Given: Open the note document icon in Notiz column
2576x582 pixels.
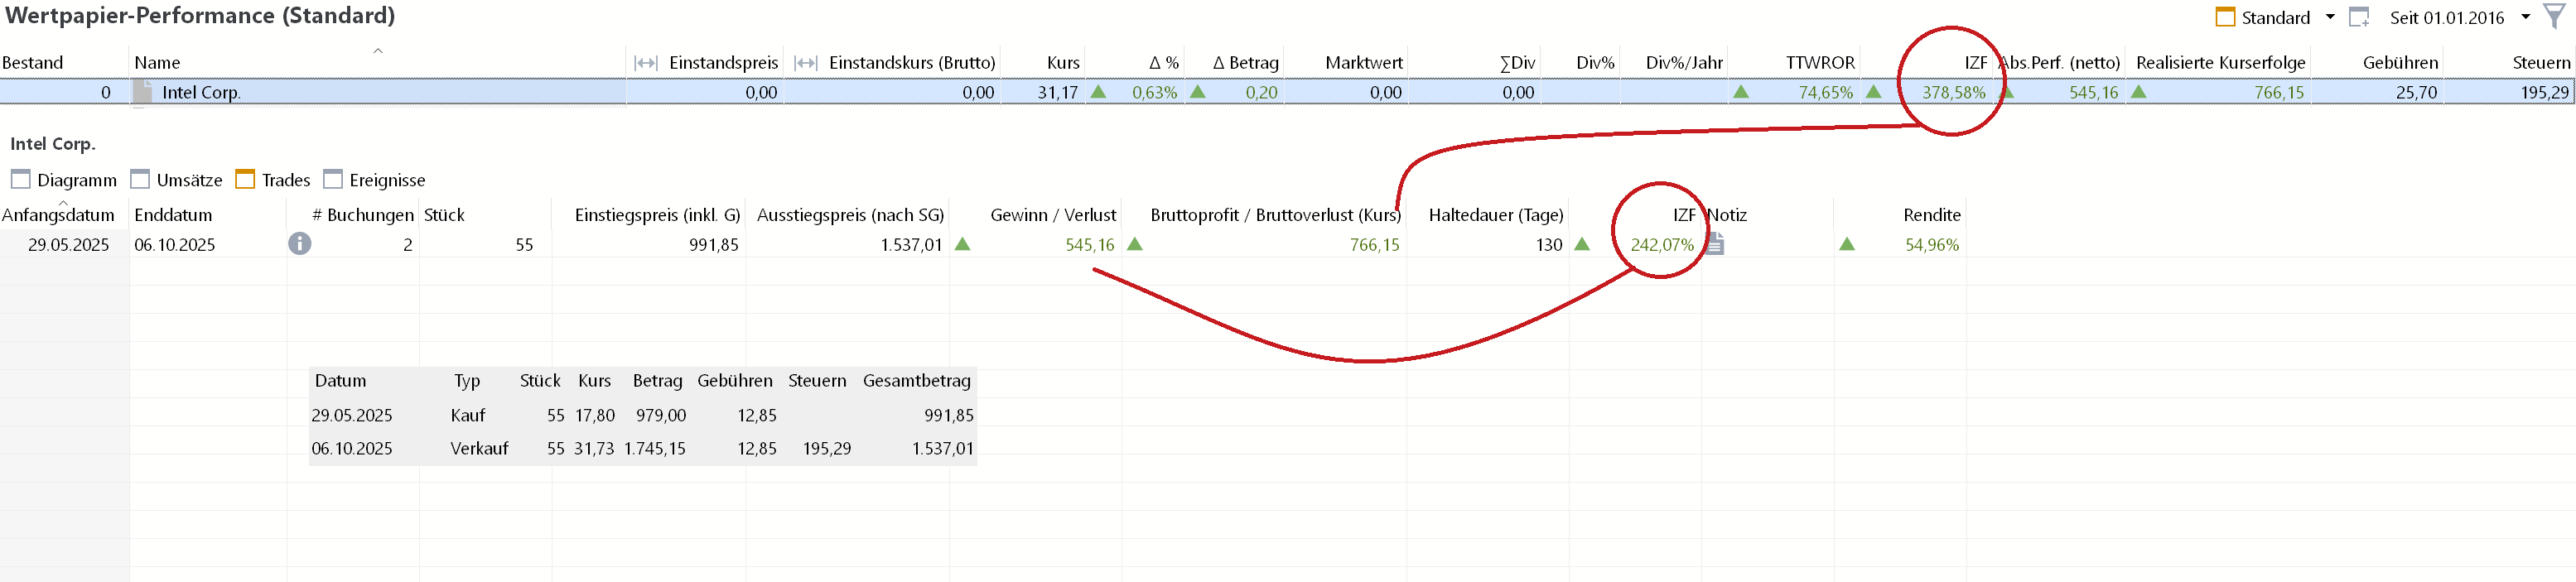Looking at the screenshot, I should tap(1714, 244).
